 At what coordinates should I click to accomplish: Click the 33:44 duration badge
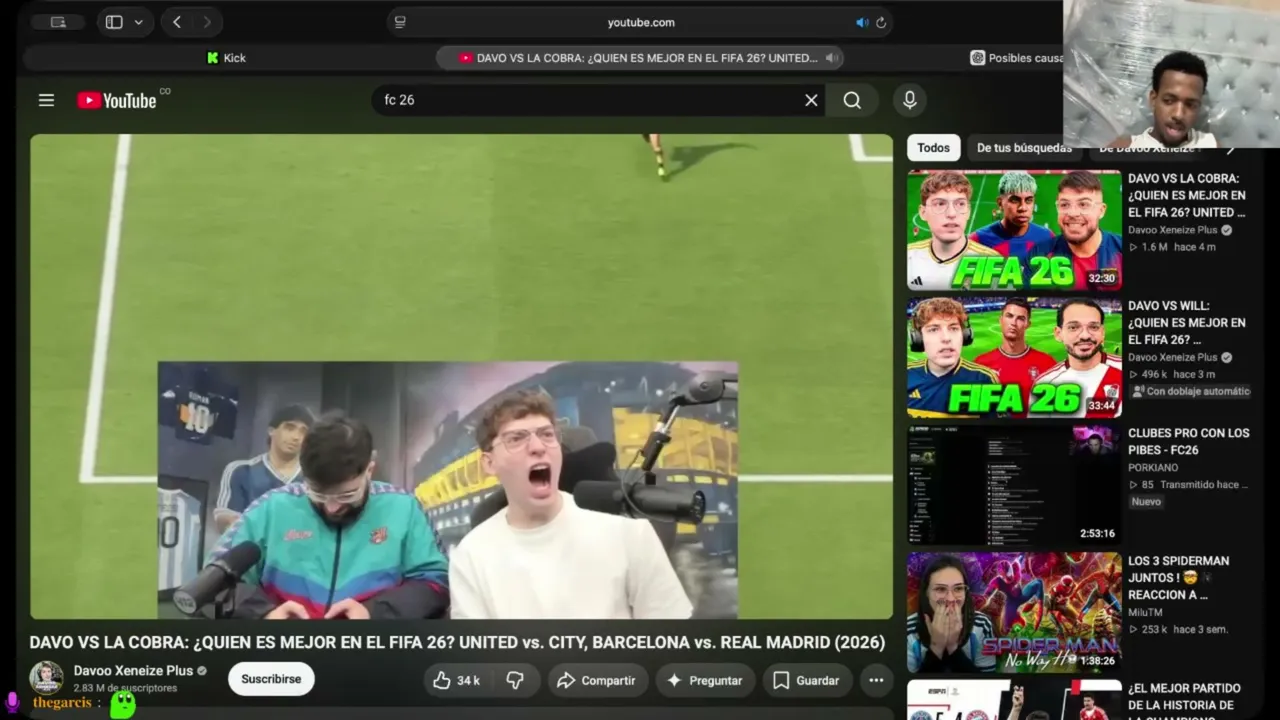(x=1101, y=406)
